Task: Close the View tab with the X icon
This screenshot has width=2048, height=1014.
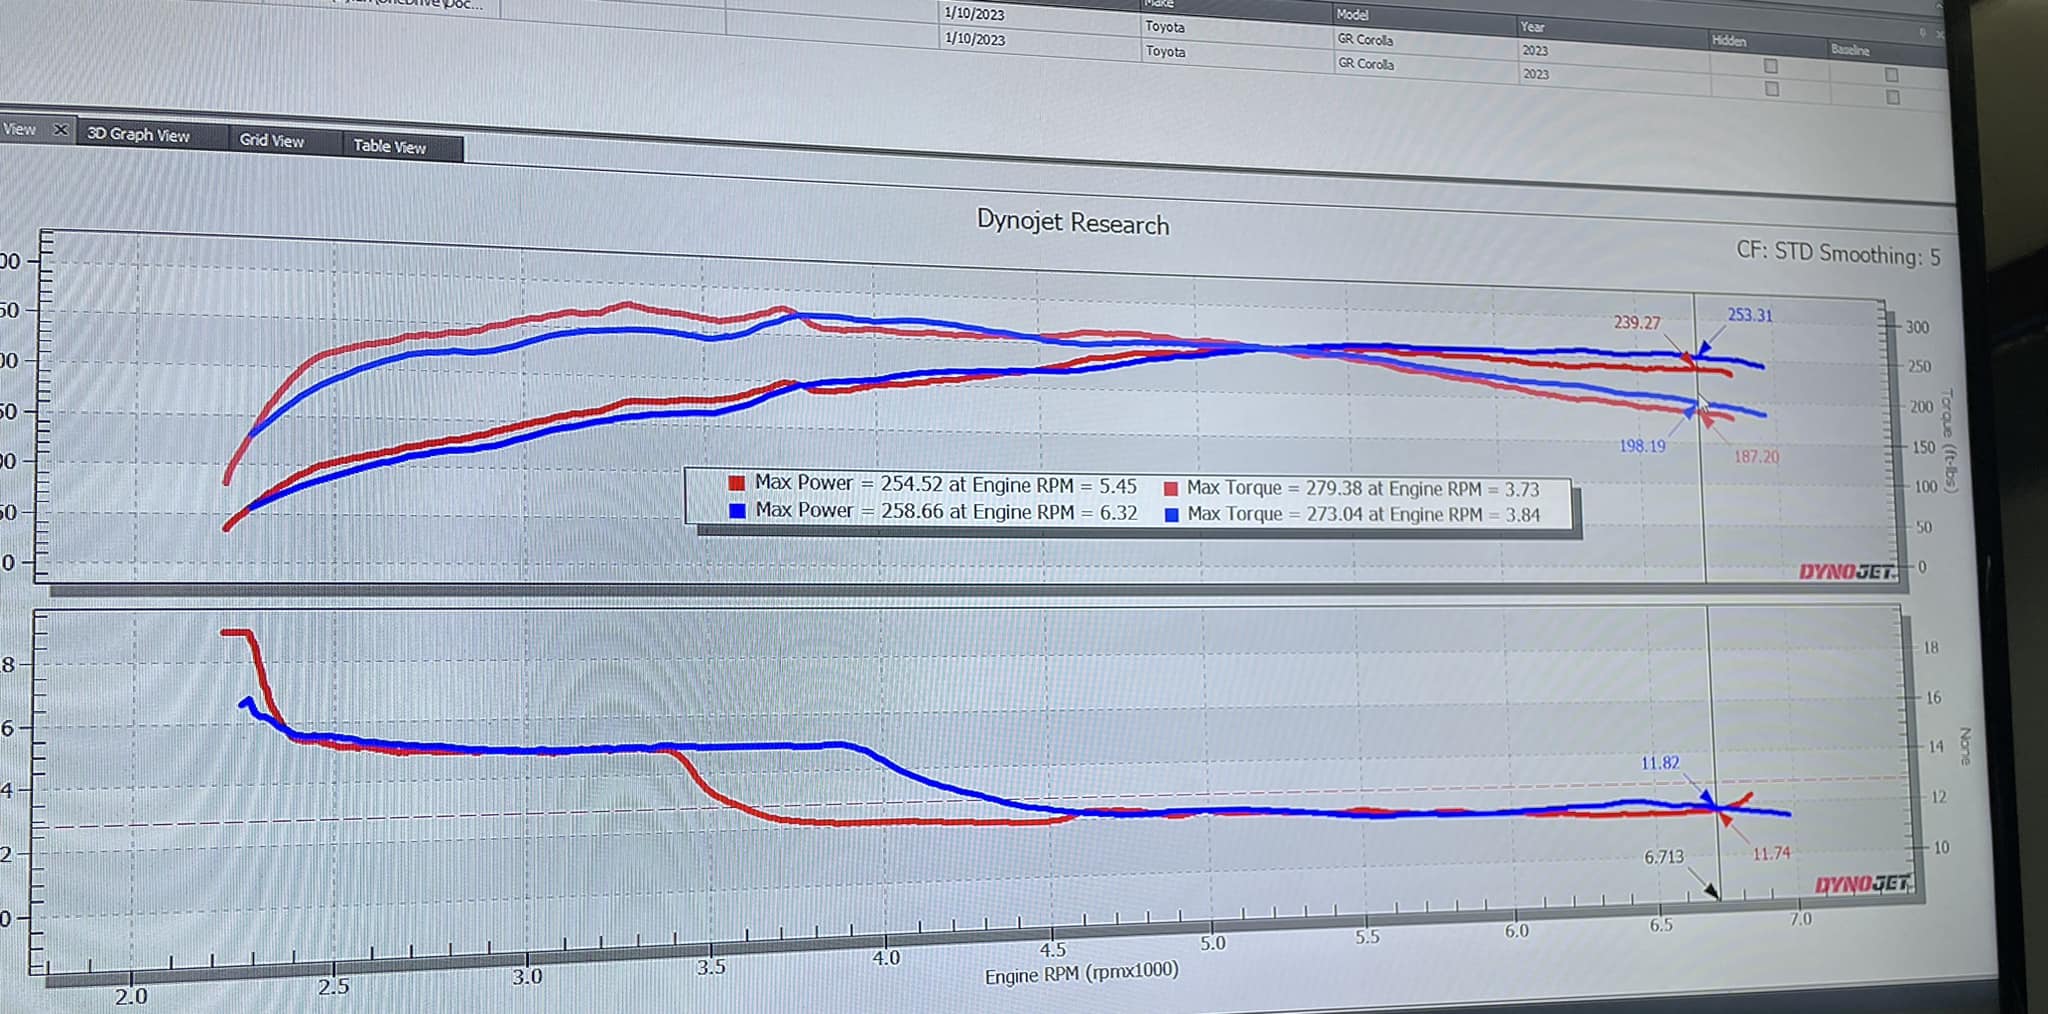Action: pos(60,130)
